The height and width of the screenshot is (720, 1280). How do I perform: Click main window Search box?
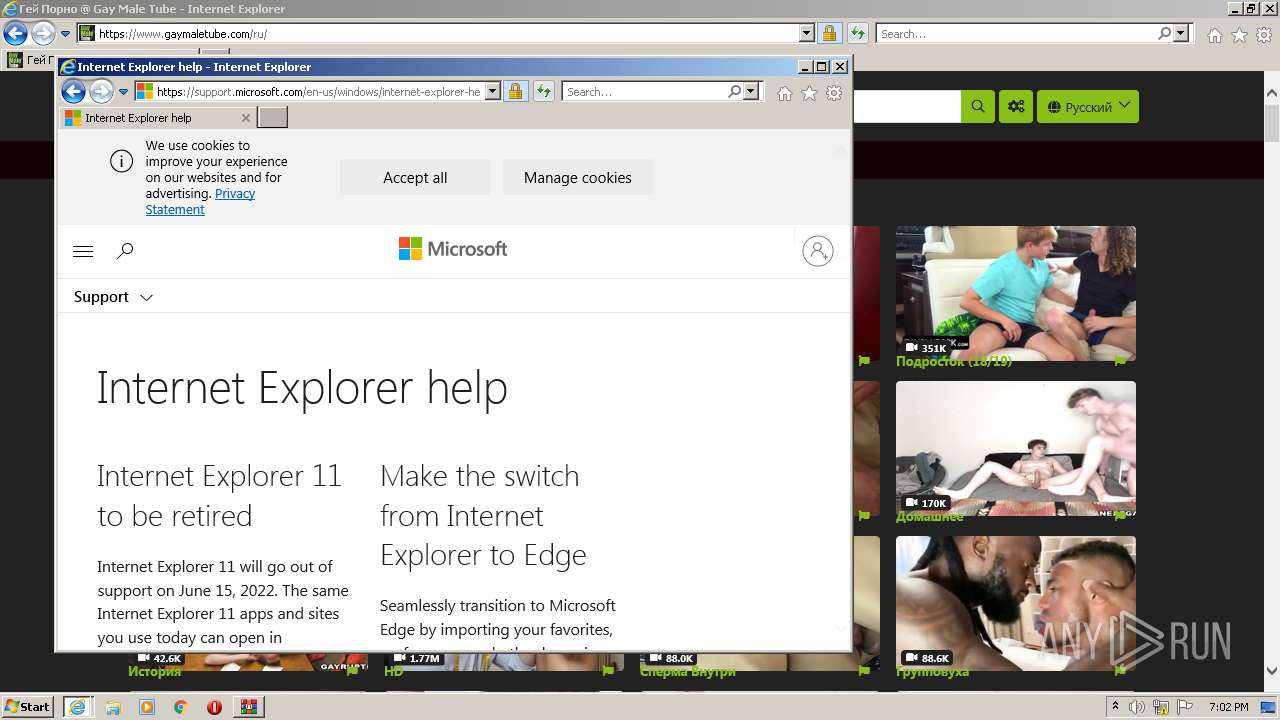(1016, 34)
